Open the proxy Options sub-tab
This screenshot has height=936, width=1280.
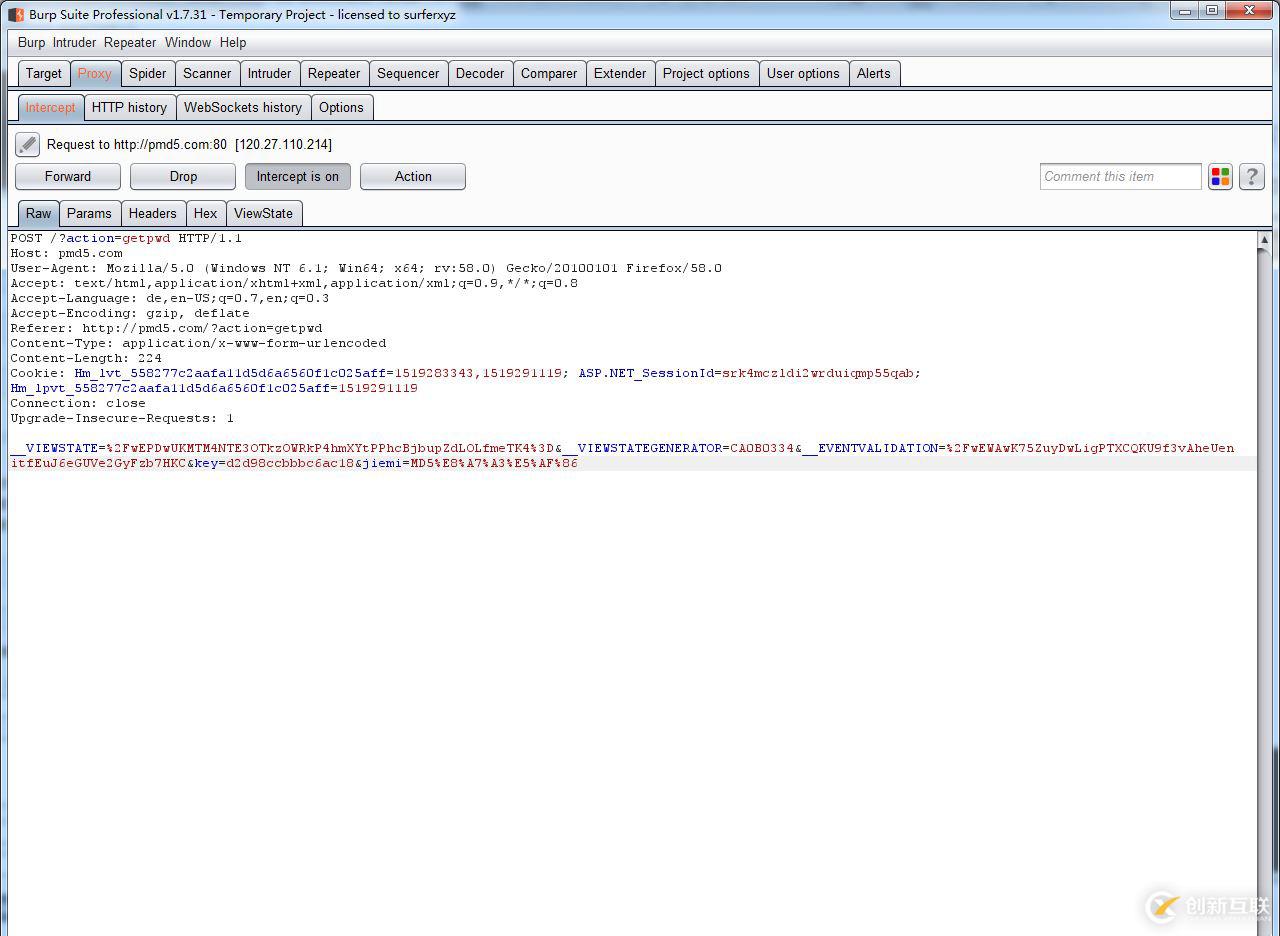[342, 108]
